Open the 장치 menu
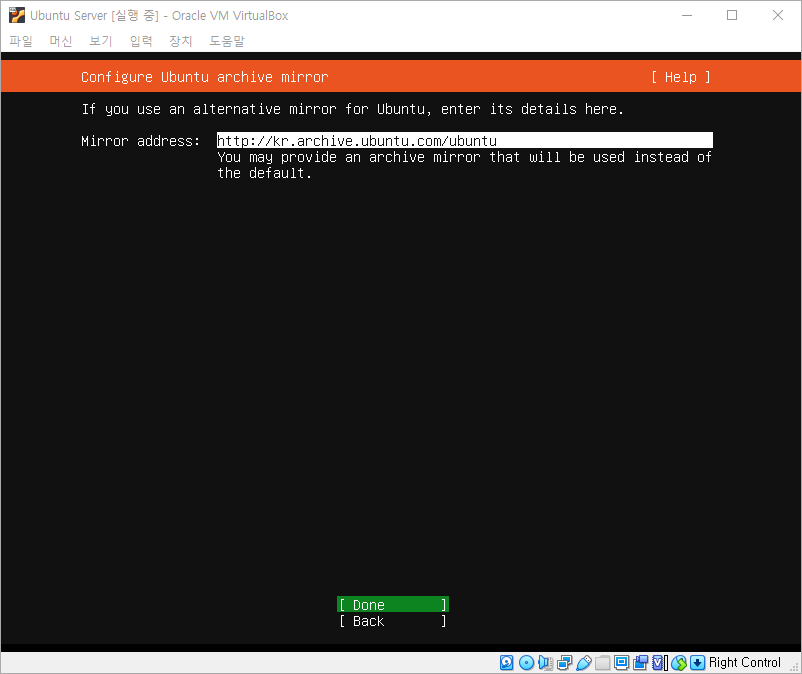The width and height of the screenshot is (802, 674). (181, 41)
